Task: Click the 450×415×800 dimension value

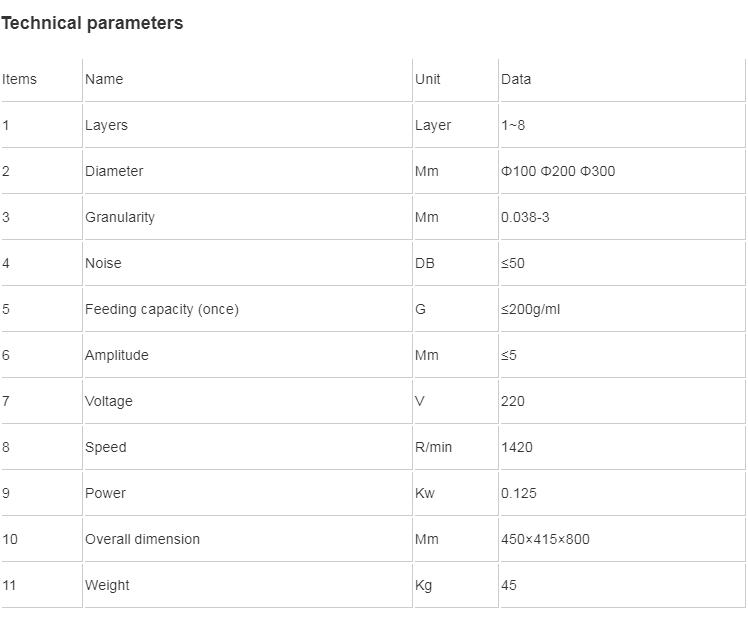Action: tap(545, 539)
